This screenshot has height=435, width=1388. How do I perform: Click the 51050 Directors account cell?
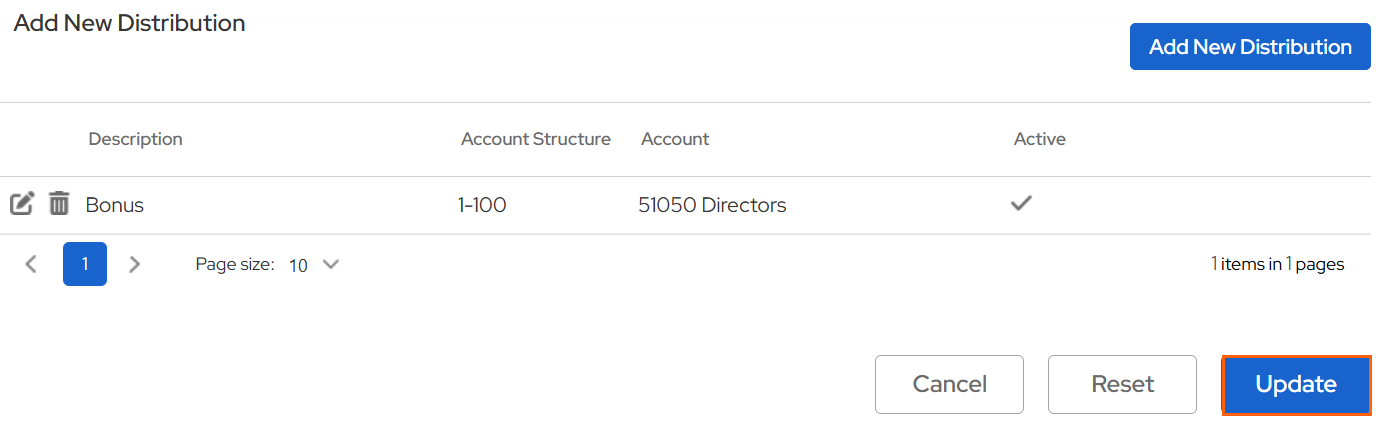tap(712, 205)
